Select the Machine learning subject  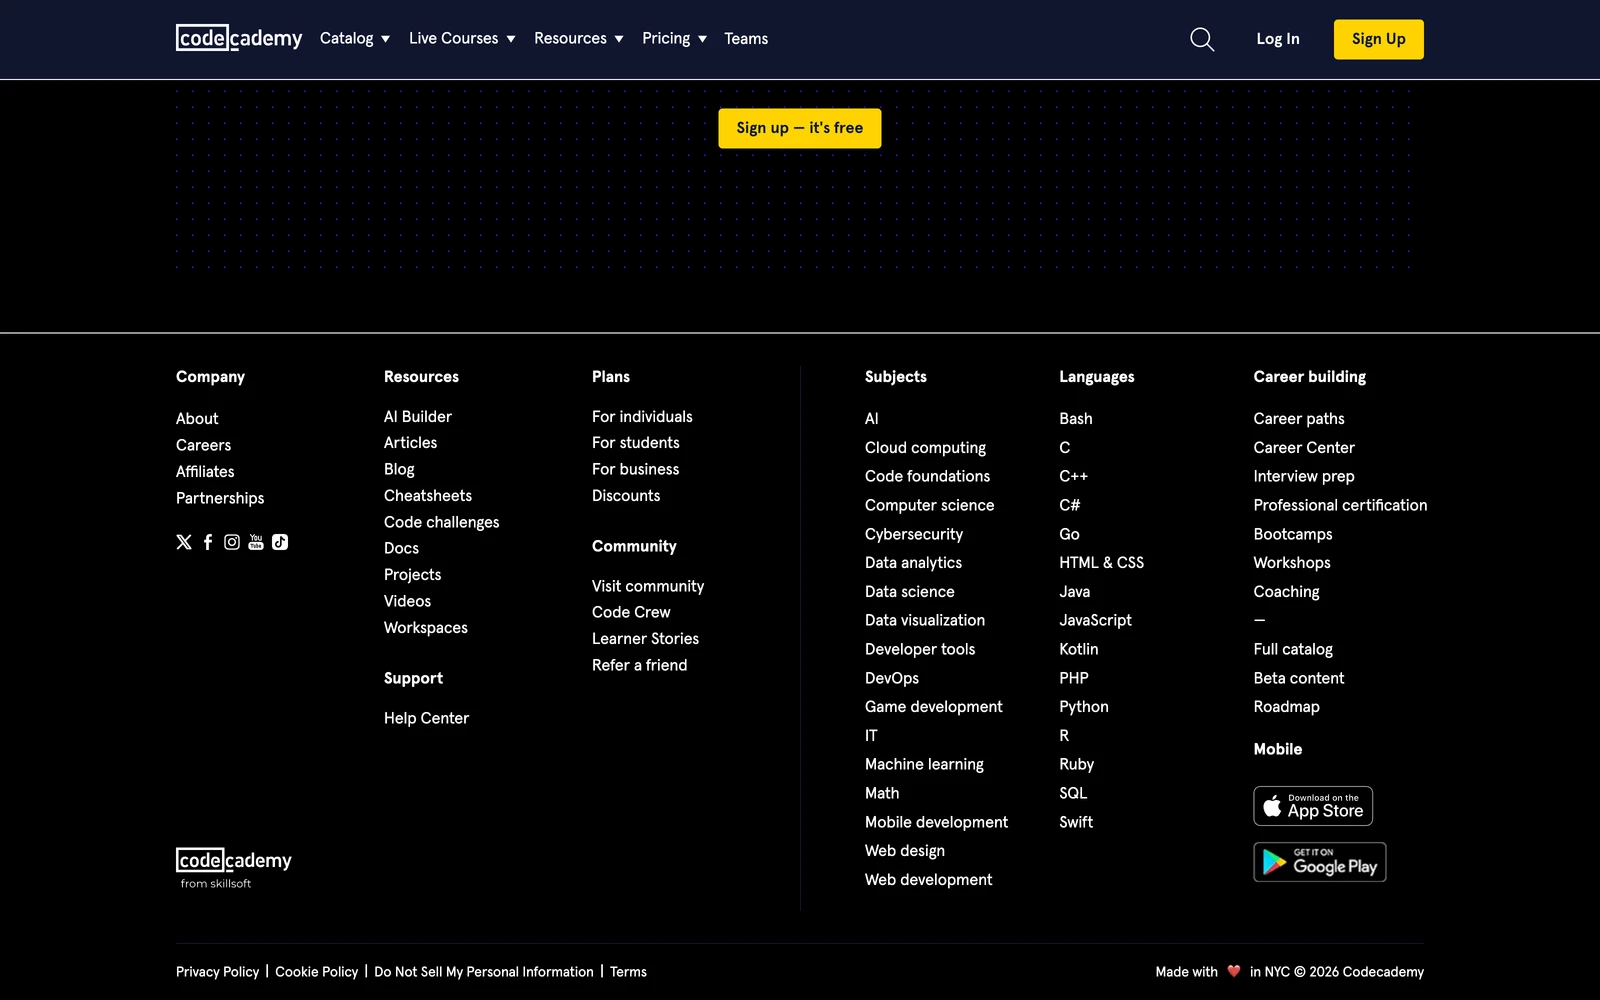924,764
